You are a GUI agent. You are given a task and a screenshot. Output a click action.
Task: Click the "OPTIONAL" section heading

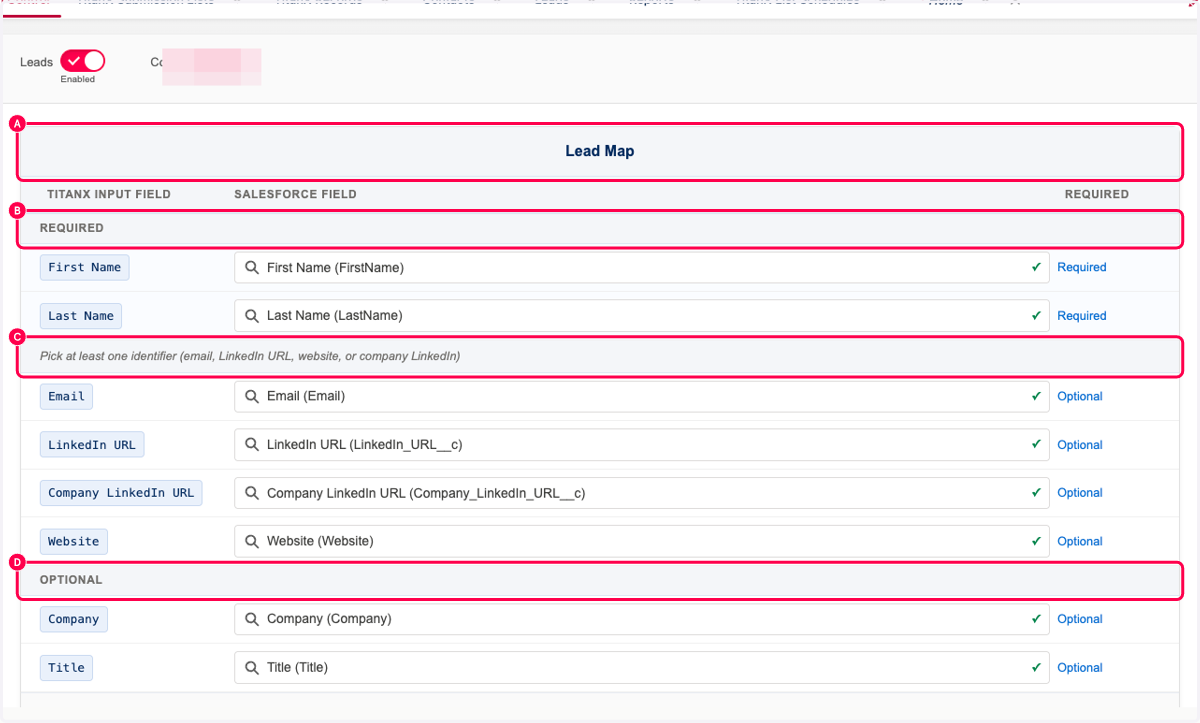pyautogui.click(x=71, y=580)
